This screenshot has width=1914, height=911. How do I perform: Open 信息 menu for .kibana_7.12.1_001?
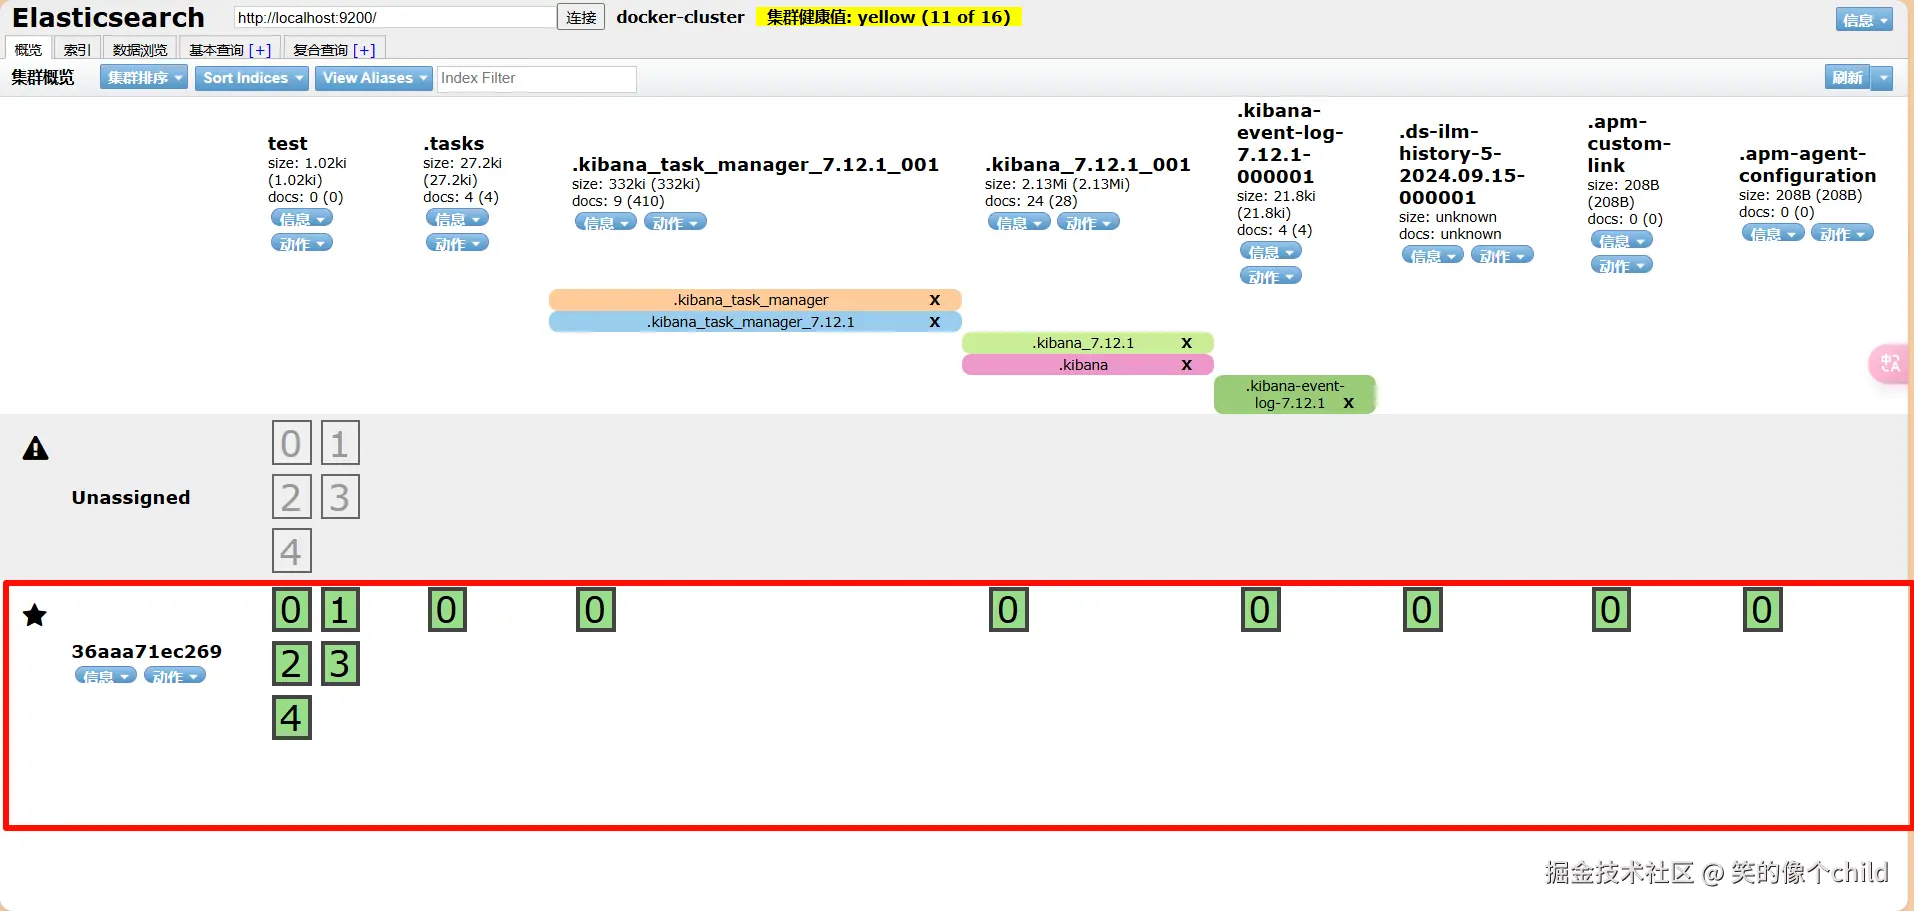[x=1019, y=222]
